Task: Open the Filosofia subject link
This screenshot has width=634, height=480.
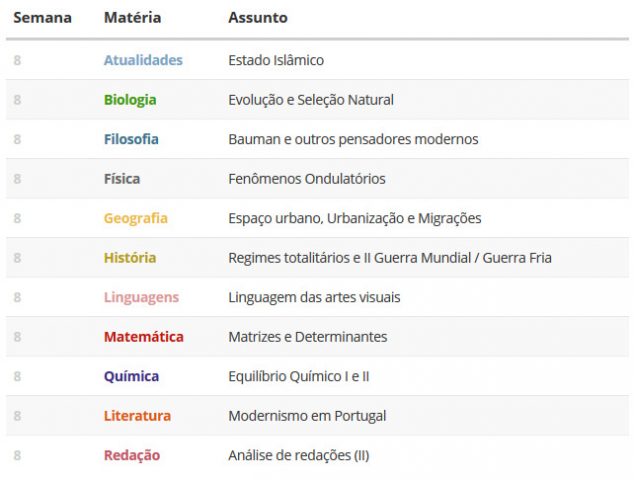Action: [131, 139]
